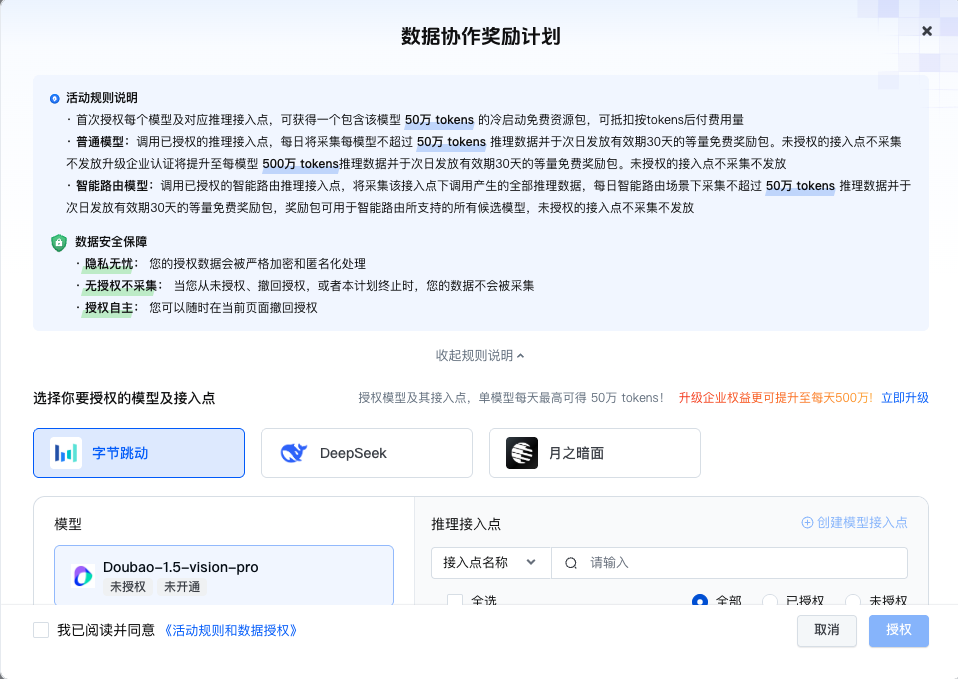
Task: Switch to the 月之暗面 provider tab
Action: coord(594,453)
